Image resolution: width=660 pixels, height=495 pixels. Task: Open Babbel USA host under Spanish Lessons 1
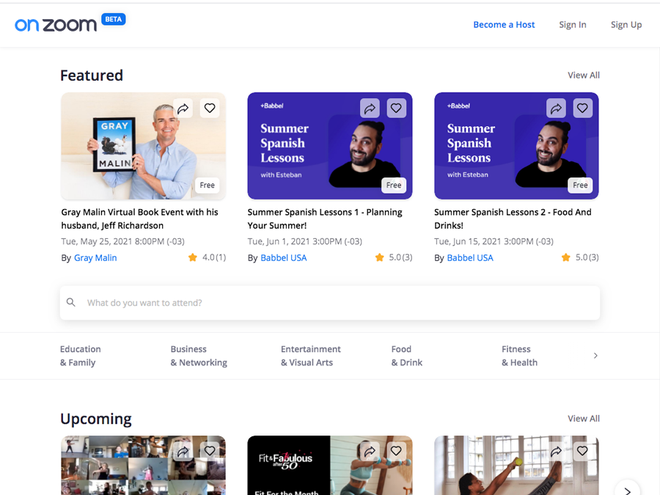click(x=284, y=258)
